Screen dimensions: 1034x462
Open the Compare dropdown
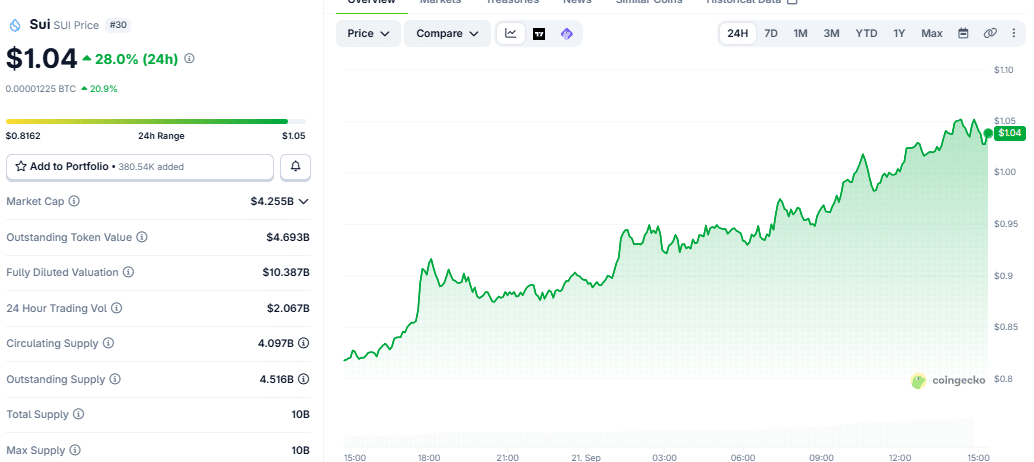(x=447, y=34)
